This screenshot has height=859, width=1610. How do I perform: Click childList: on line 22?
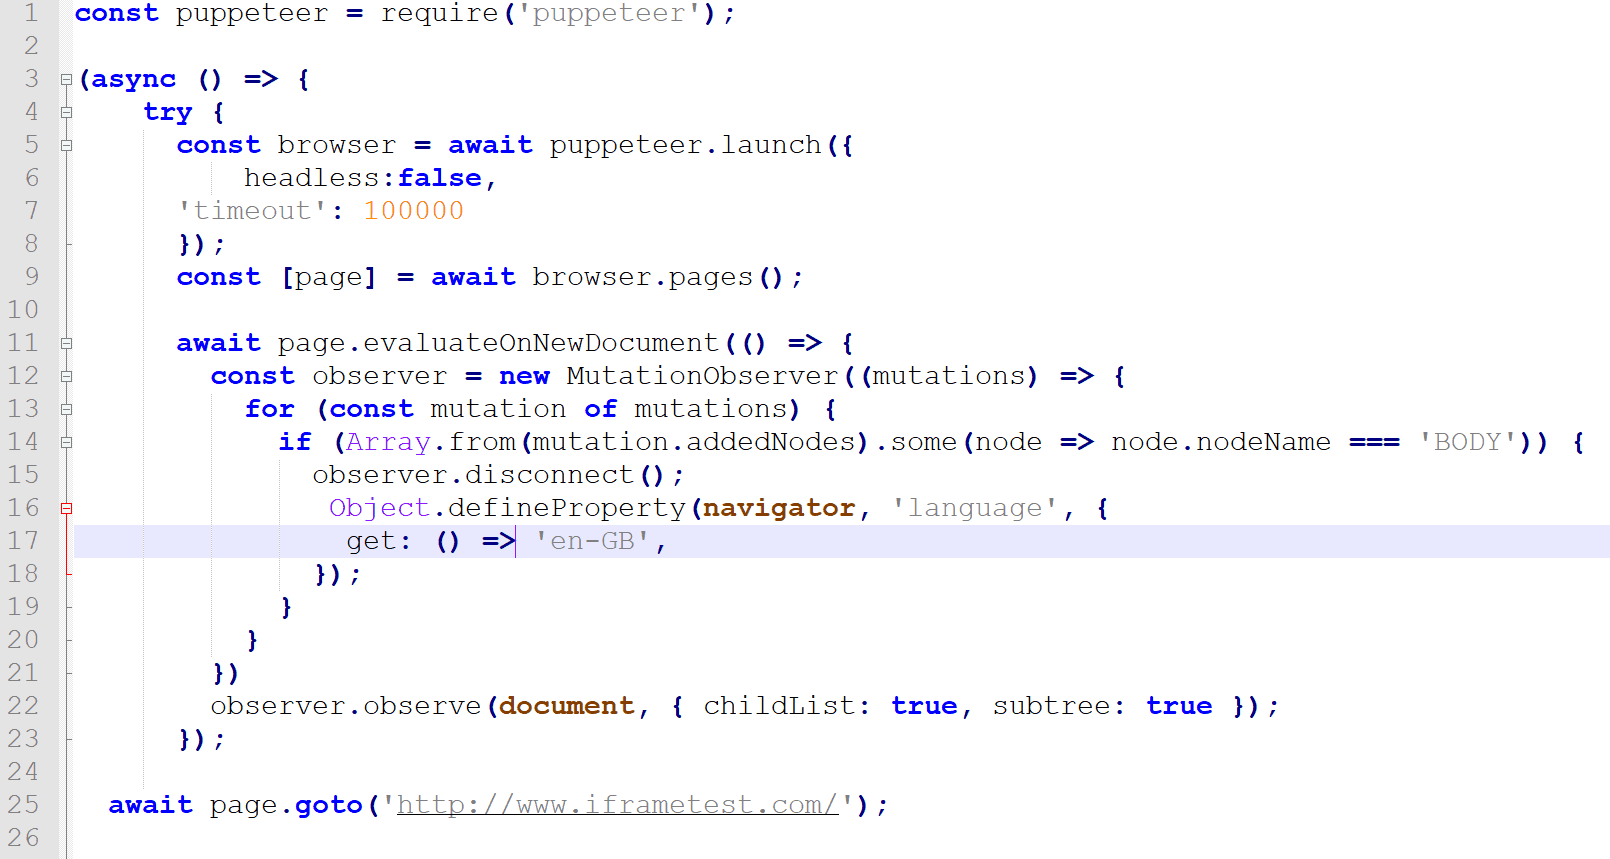pos(787,706)
